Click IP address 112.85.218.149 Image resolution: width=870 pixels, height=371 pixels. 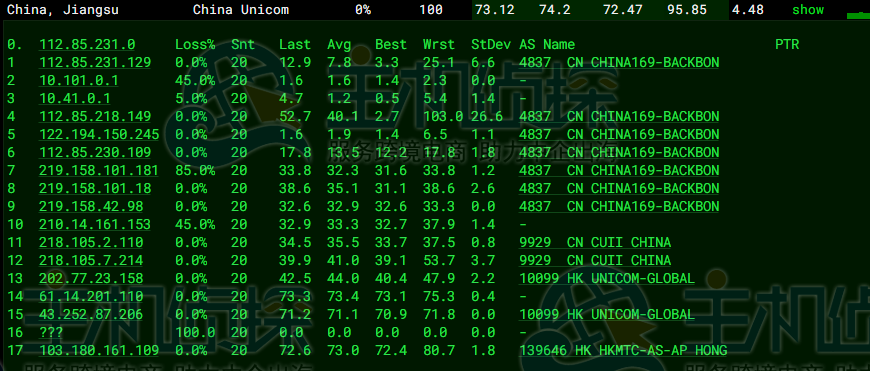(x=95, y=116)
